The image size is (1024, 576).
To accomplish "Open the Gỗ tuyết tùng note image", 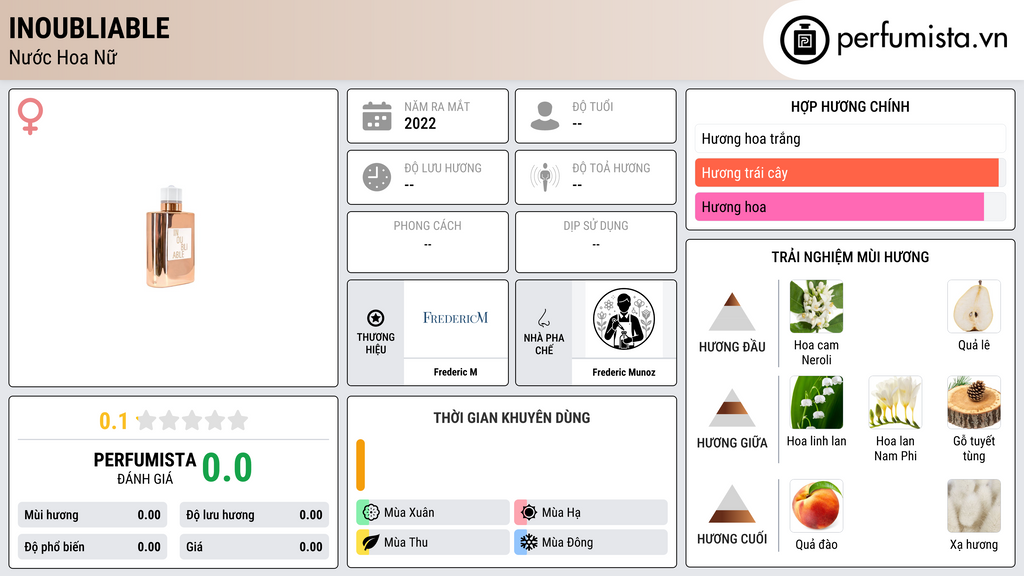I will [x=974, y=402].
